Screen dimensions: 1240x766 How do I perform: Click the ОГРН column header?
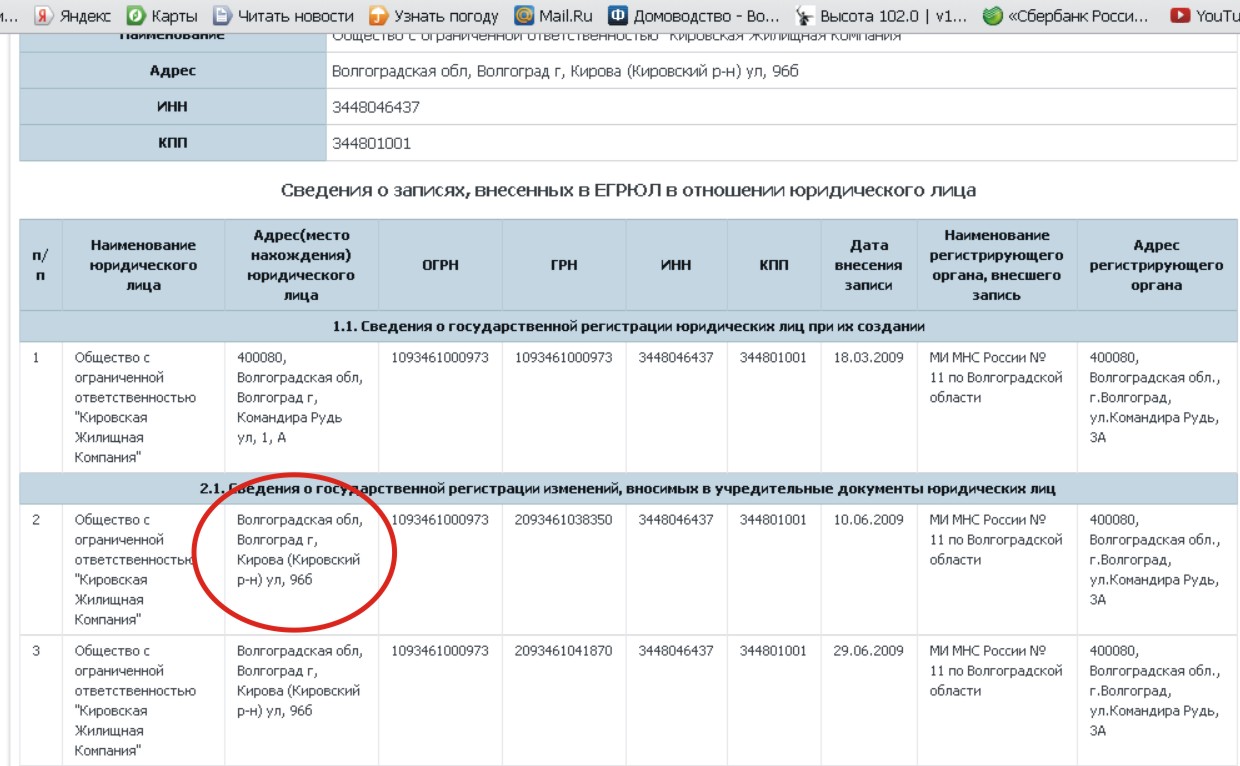tap(440, 265)
